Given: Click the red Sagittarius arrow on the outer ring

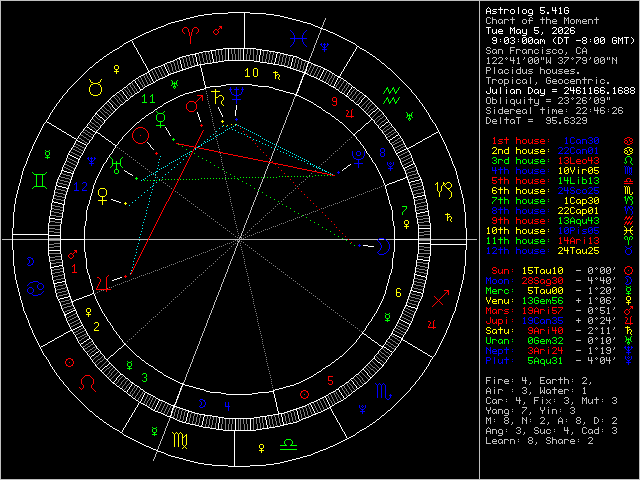Looking at the screenshot, I should pos(440,298).
